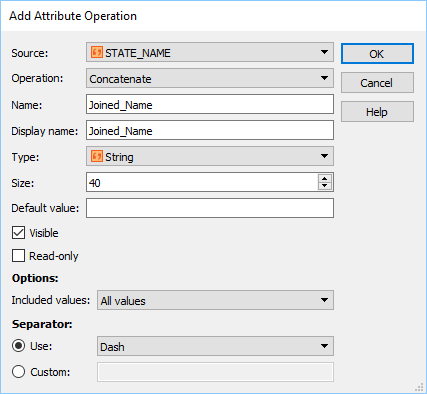
Task: Open the Type dropdown list
Action: [x=210, y=156]
